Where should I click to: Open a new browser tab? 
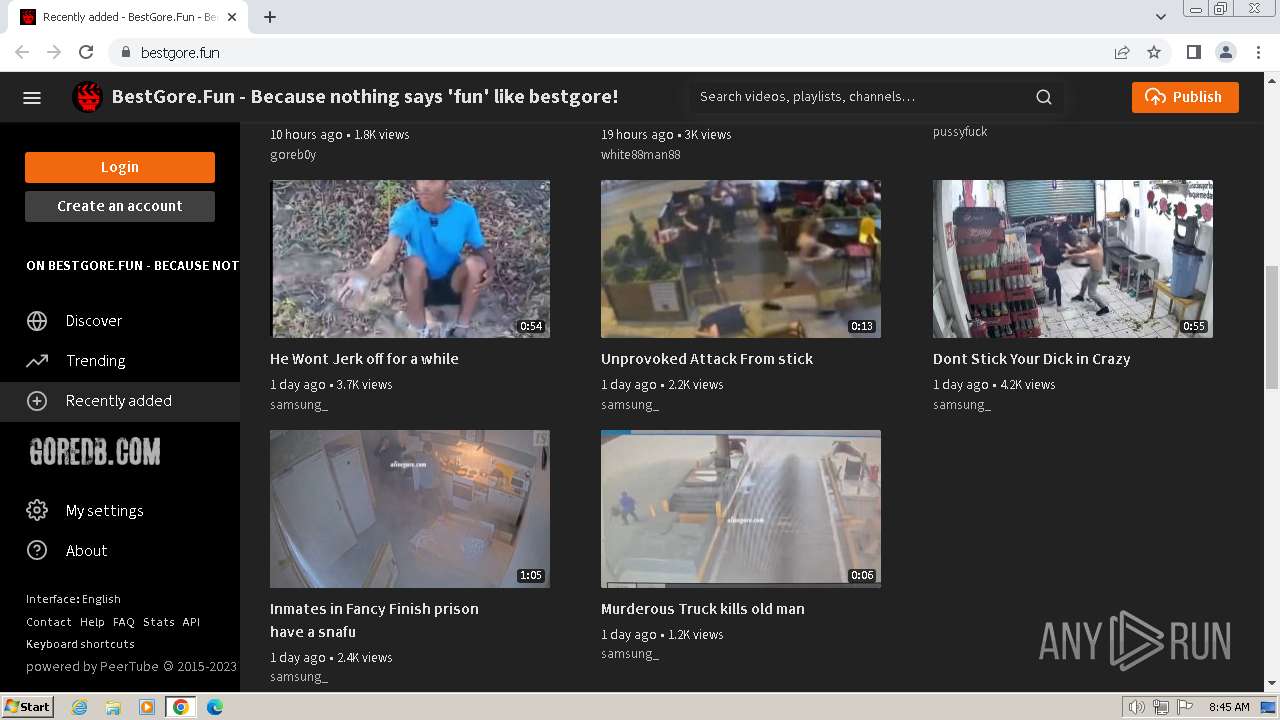click(x=270, y=17)
